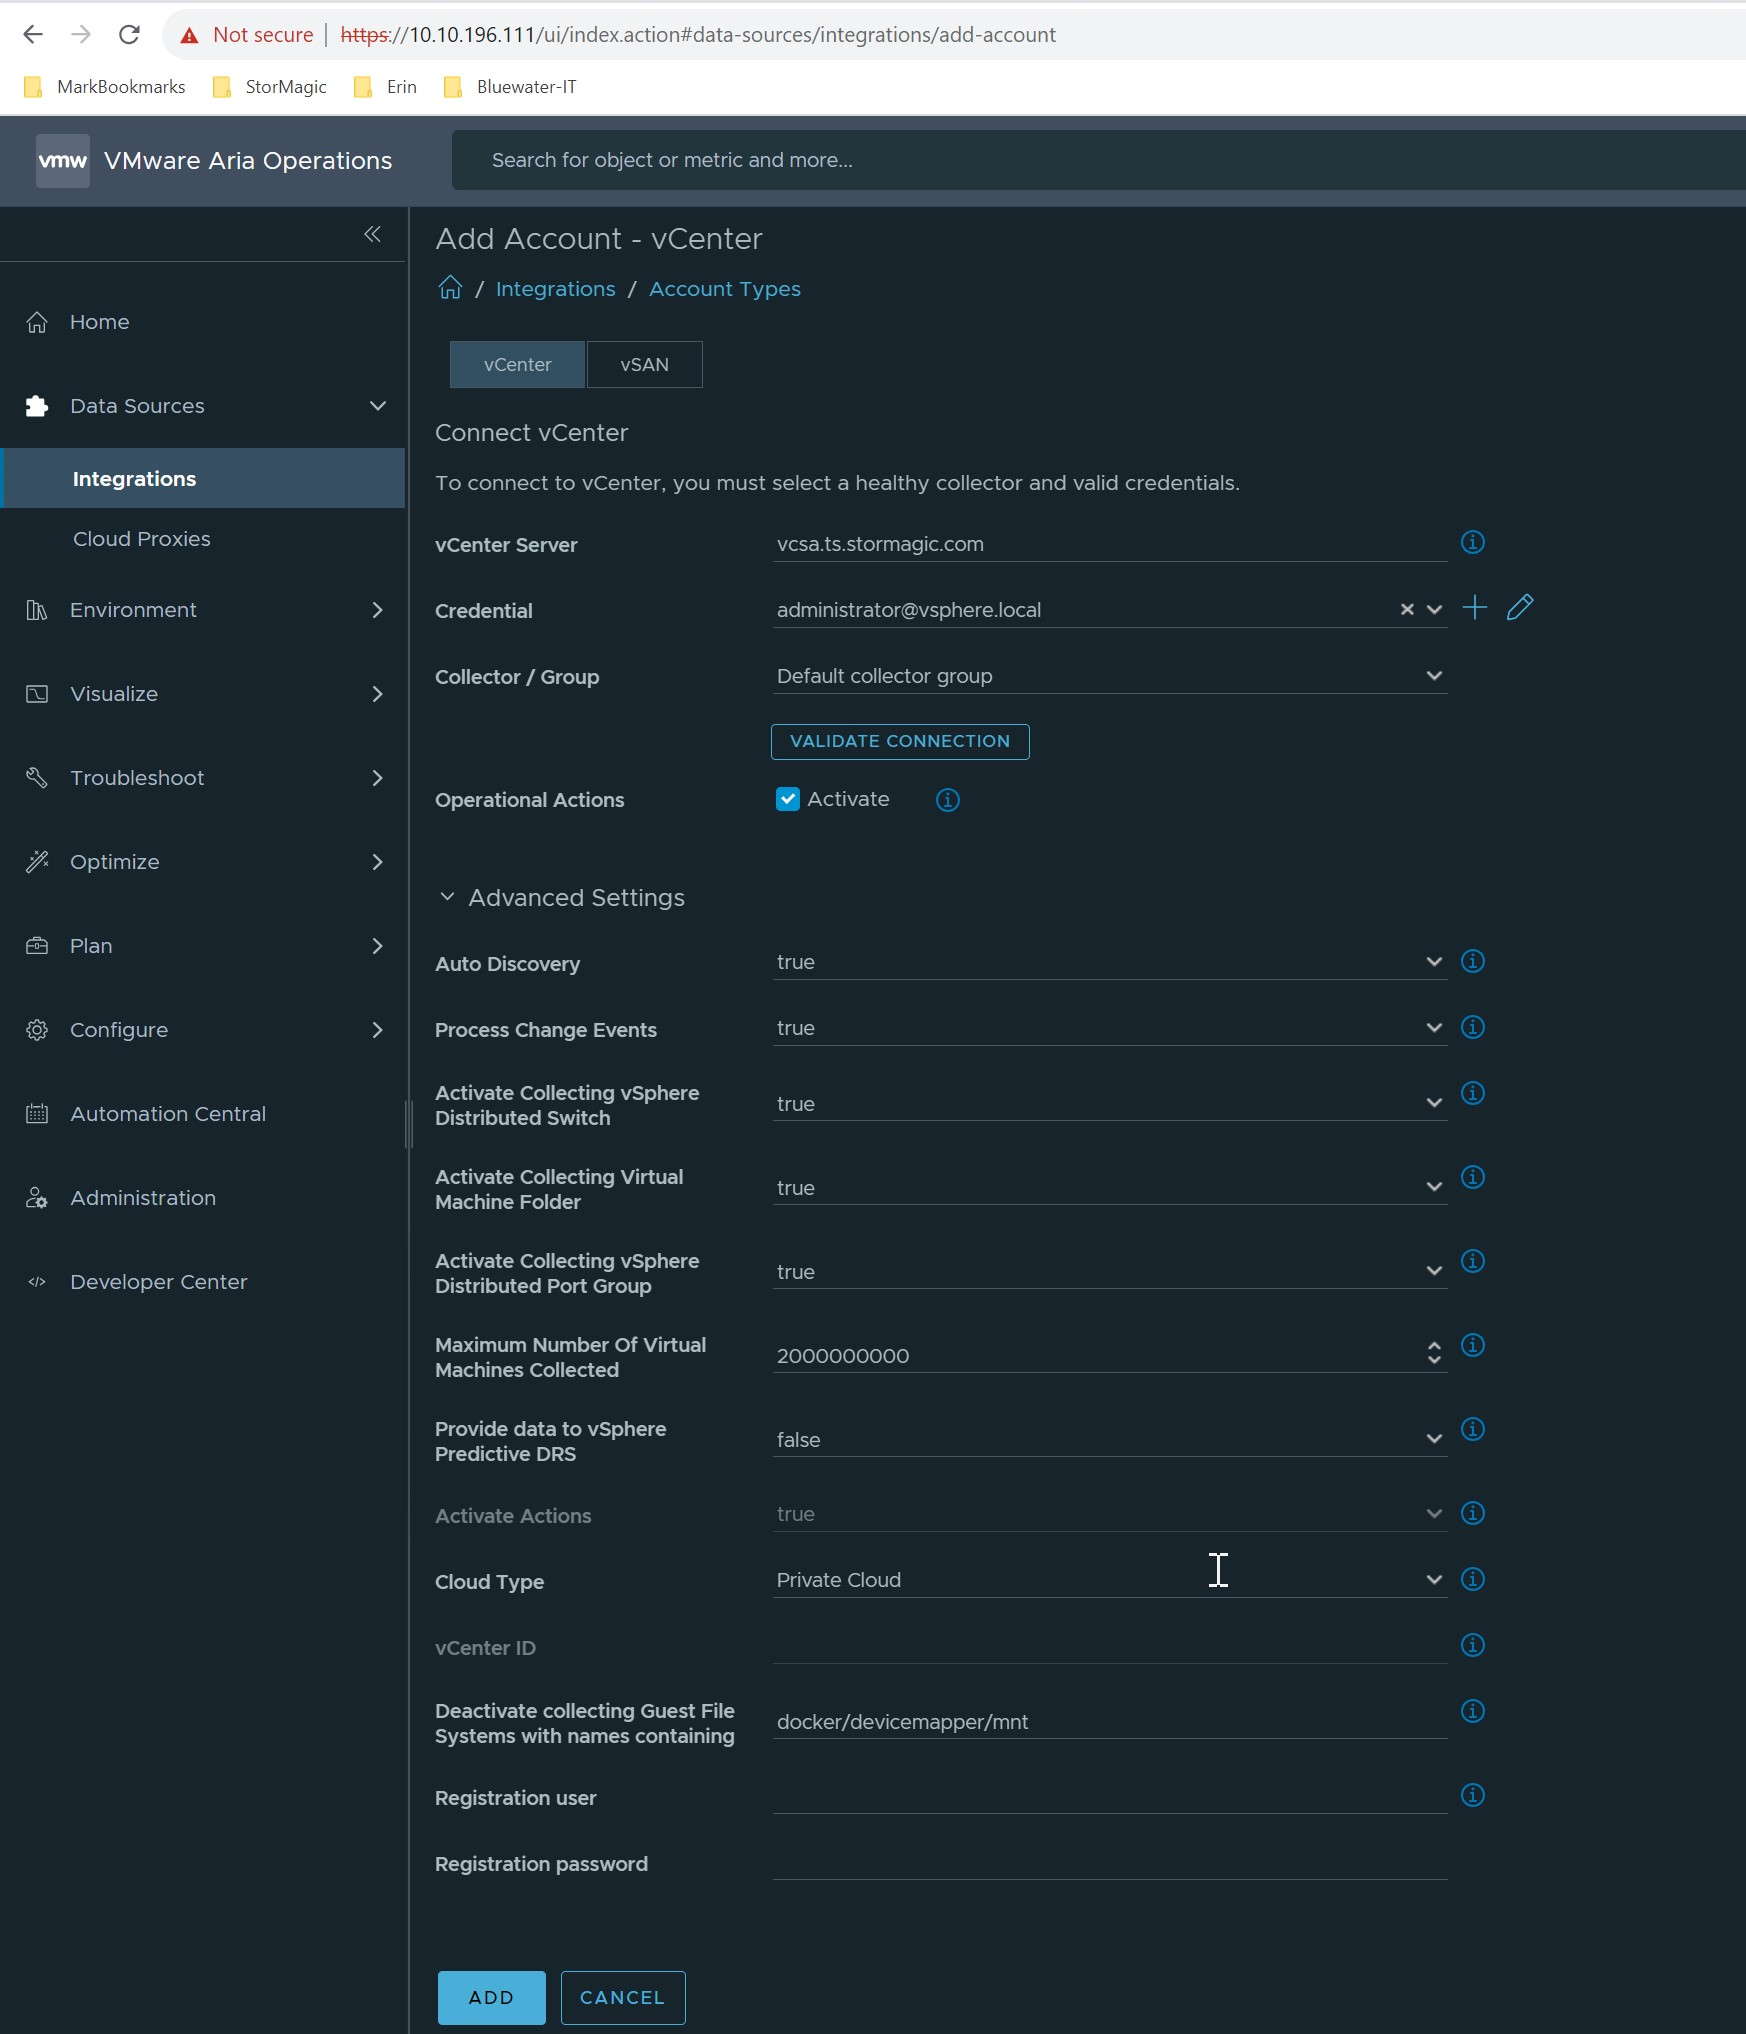This screenshot has width=1746, height=2034.
Task: Go back in browser history
Action: click(33, 35)
